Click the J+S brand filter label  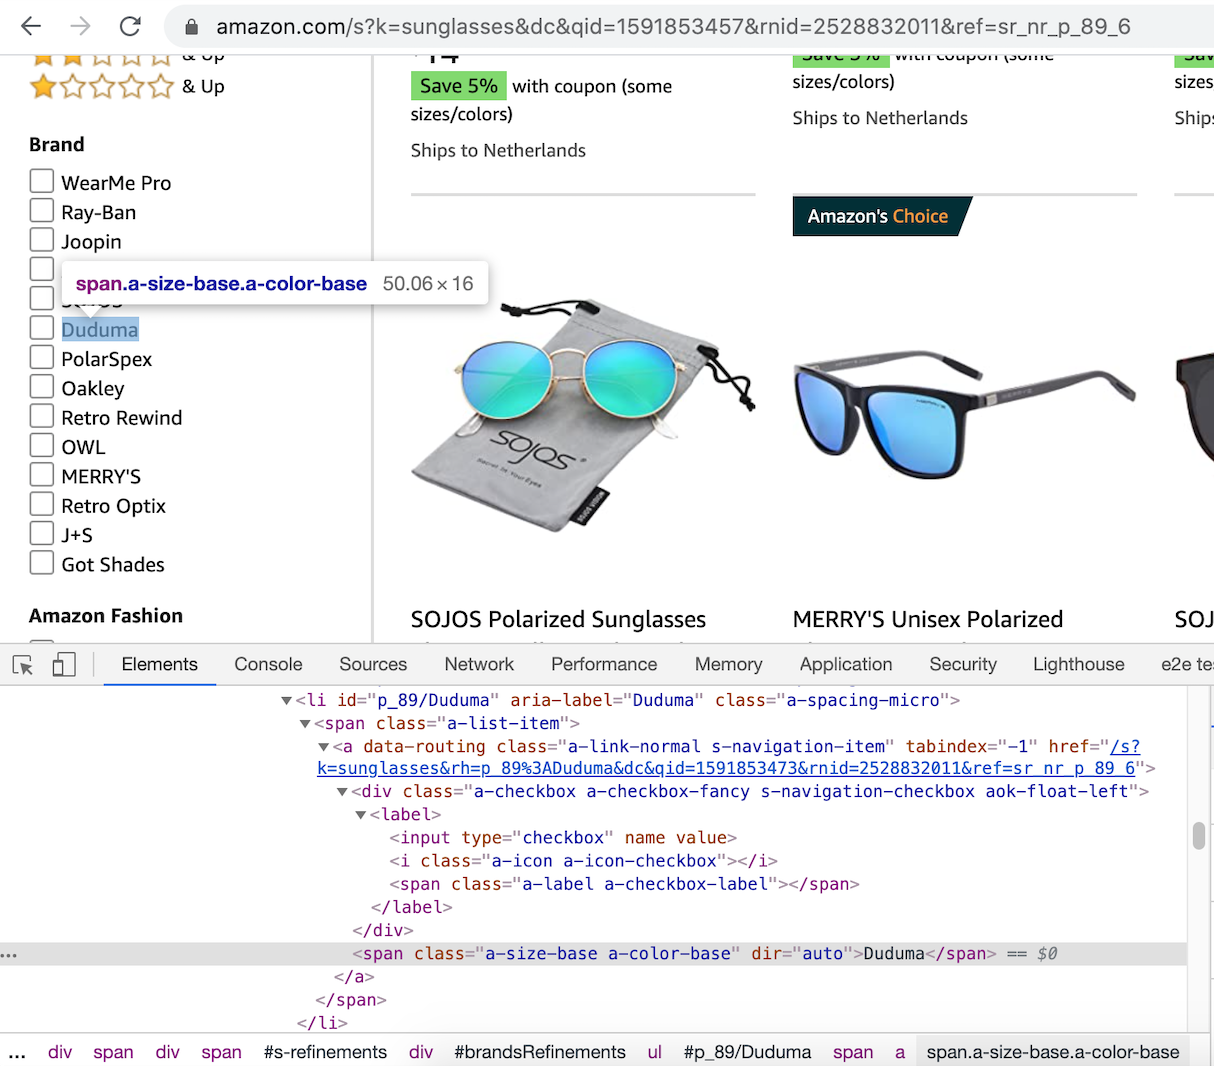77,535
